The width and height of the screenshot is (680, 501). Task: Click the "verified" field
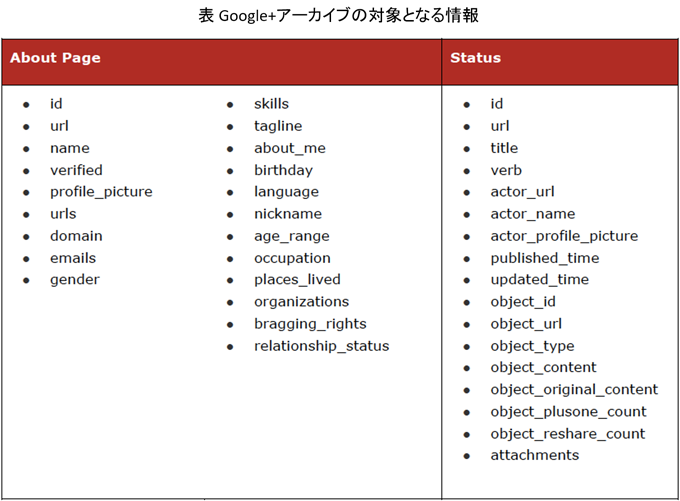click(76, 170)
